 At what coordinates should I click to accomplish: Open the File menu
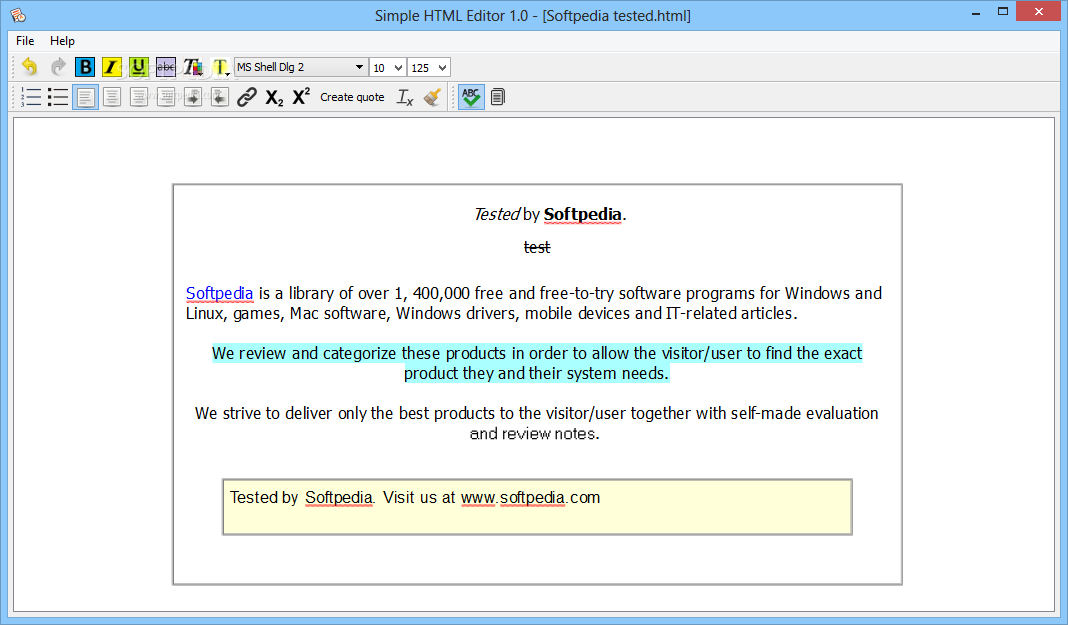[x=25, y=41]
